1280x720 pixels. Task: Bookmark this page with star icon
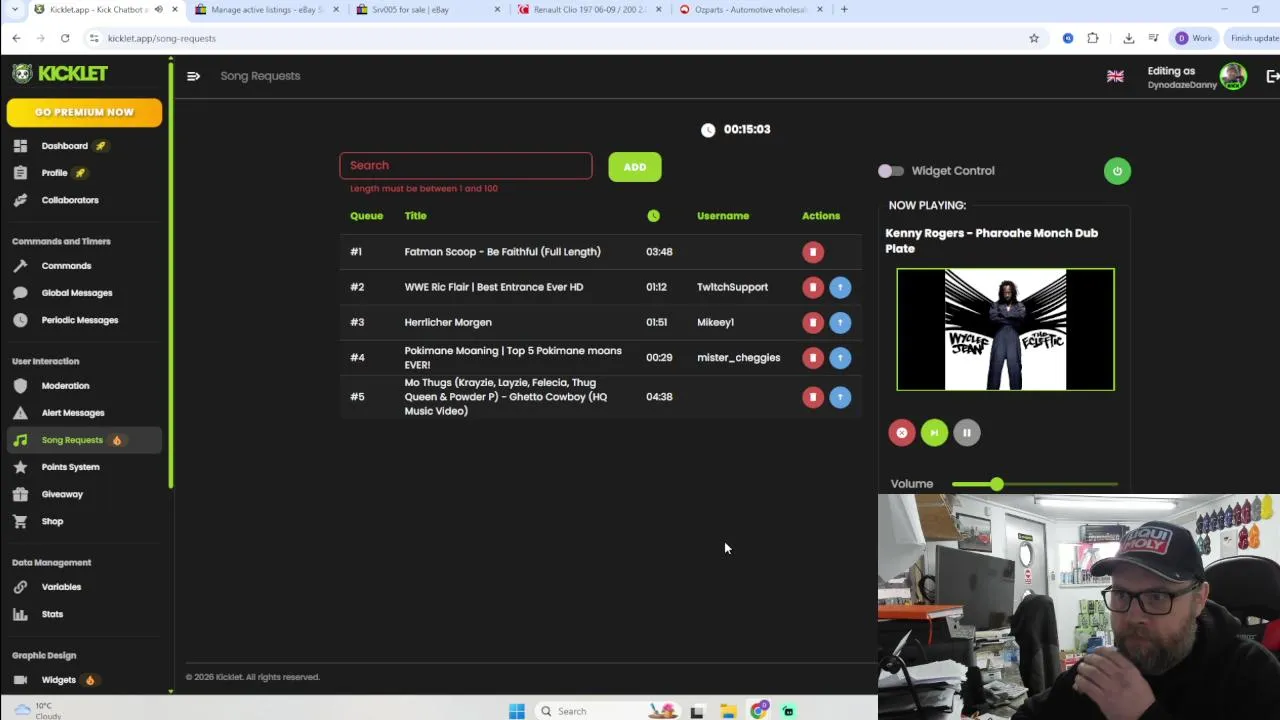1034,38
